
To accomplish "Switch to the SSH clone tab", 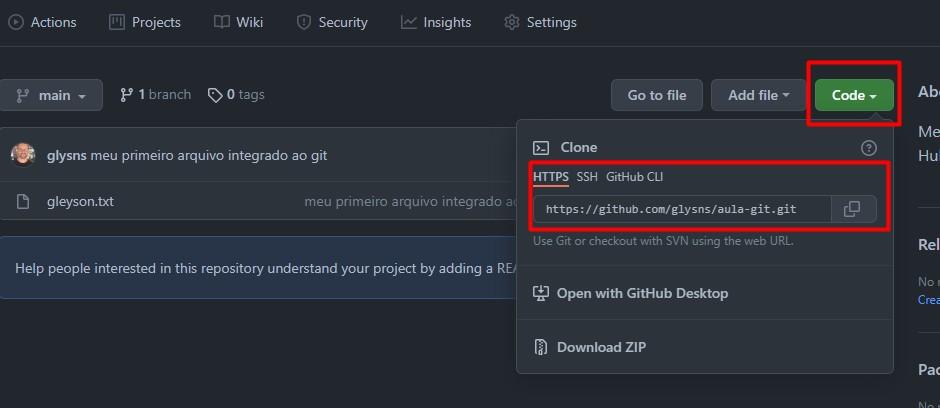I will point(587,177).
